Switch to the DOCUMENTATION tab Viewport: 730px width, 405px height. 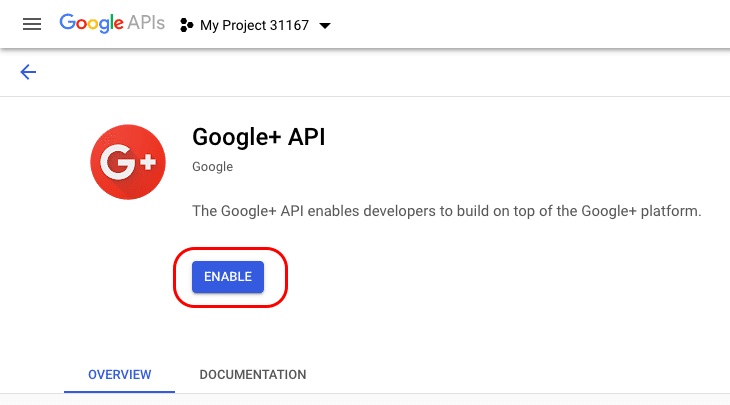click(253, 375)
